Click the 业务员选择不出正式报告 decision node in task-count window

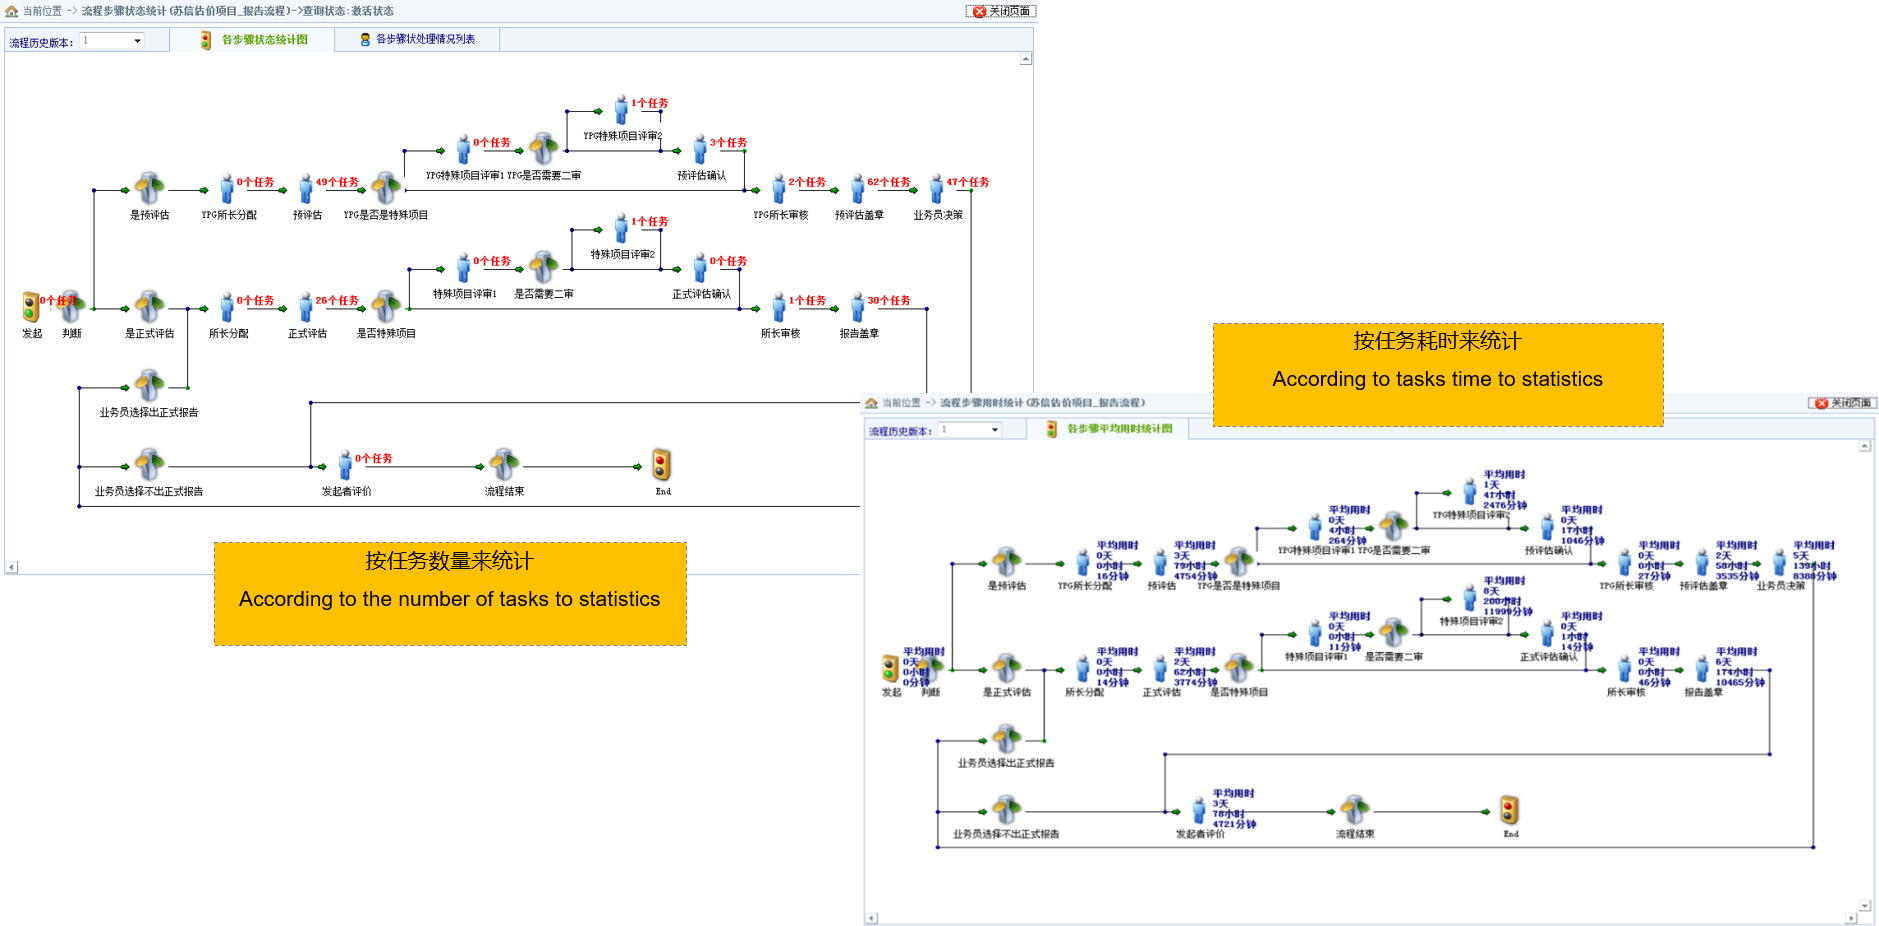click(x=149, y=464)
